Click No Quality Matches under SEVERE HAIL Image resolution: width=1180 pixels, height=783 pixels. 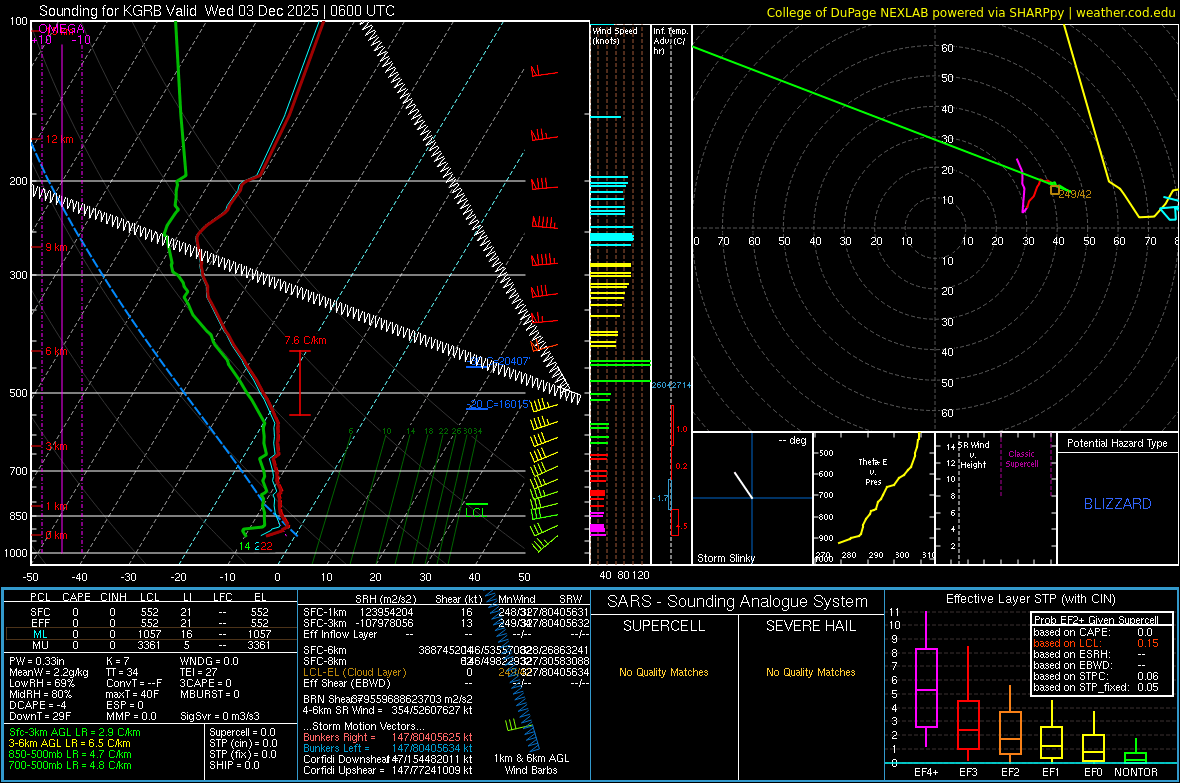pos(810,672)
